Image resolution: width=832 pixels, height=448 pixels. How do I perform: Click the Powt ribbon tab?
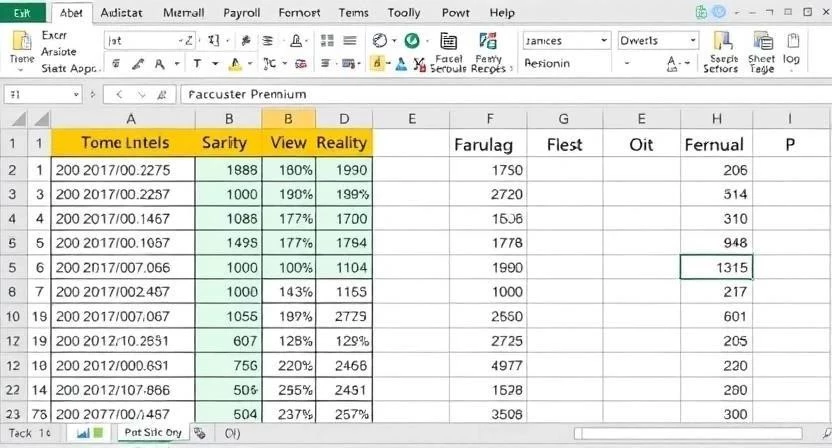[456, 13]
